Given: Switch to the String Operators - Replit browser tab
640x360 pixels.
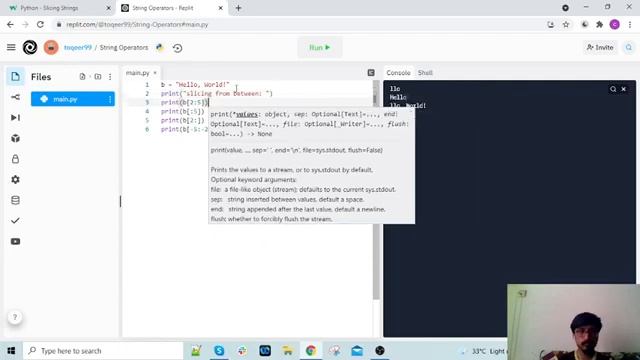Looking at the screenshot, I should point(172,8).
